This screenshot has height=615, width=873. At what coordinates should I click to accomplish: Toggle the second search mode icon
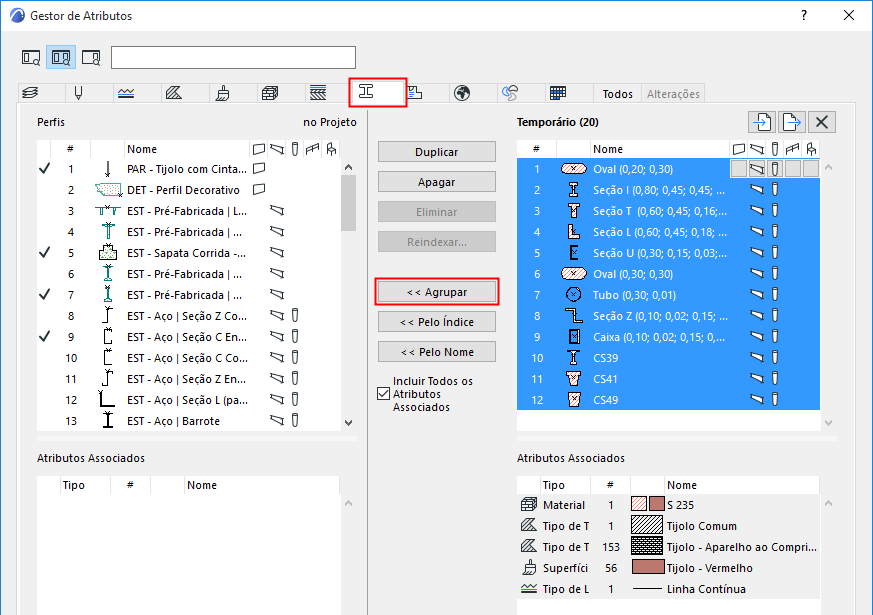point(61,57)
